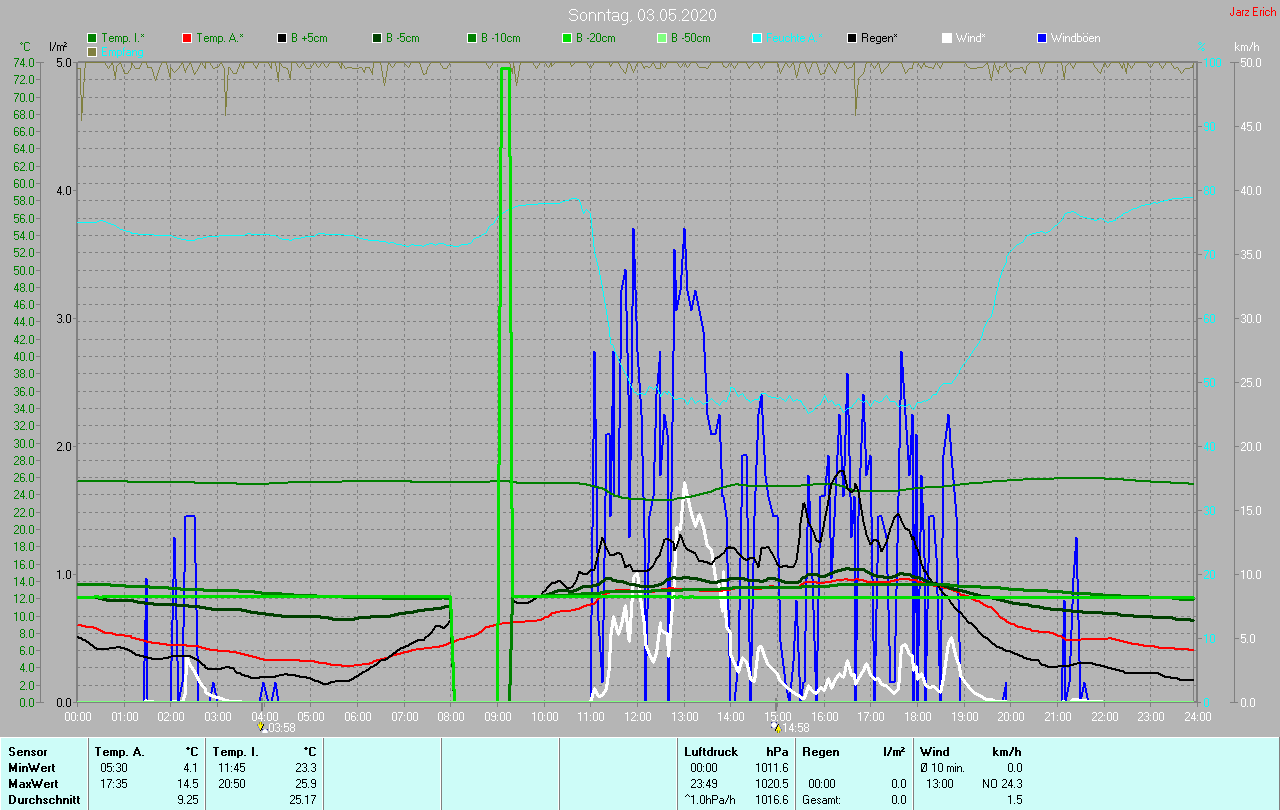1280x810 pixels.
Task: Select the B +5cm black legend square
Action: tap(282, 38)
